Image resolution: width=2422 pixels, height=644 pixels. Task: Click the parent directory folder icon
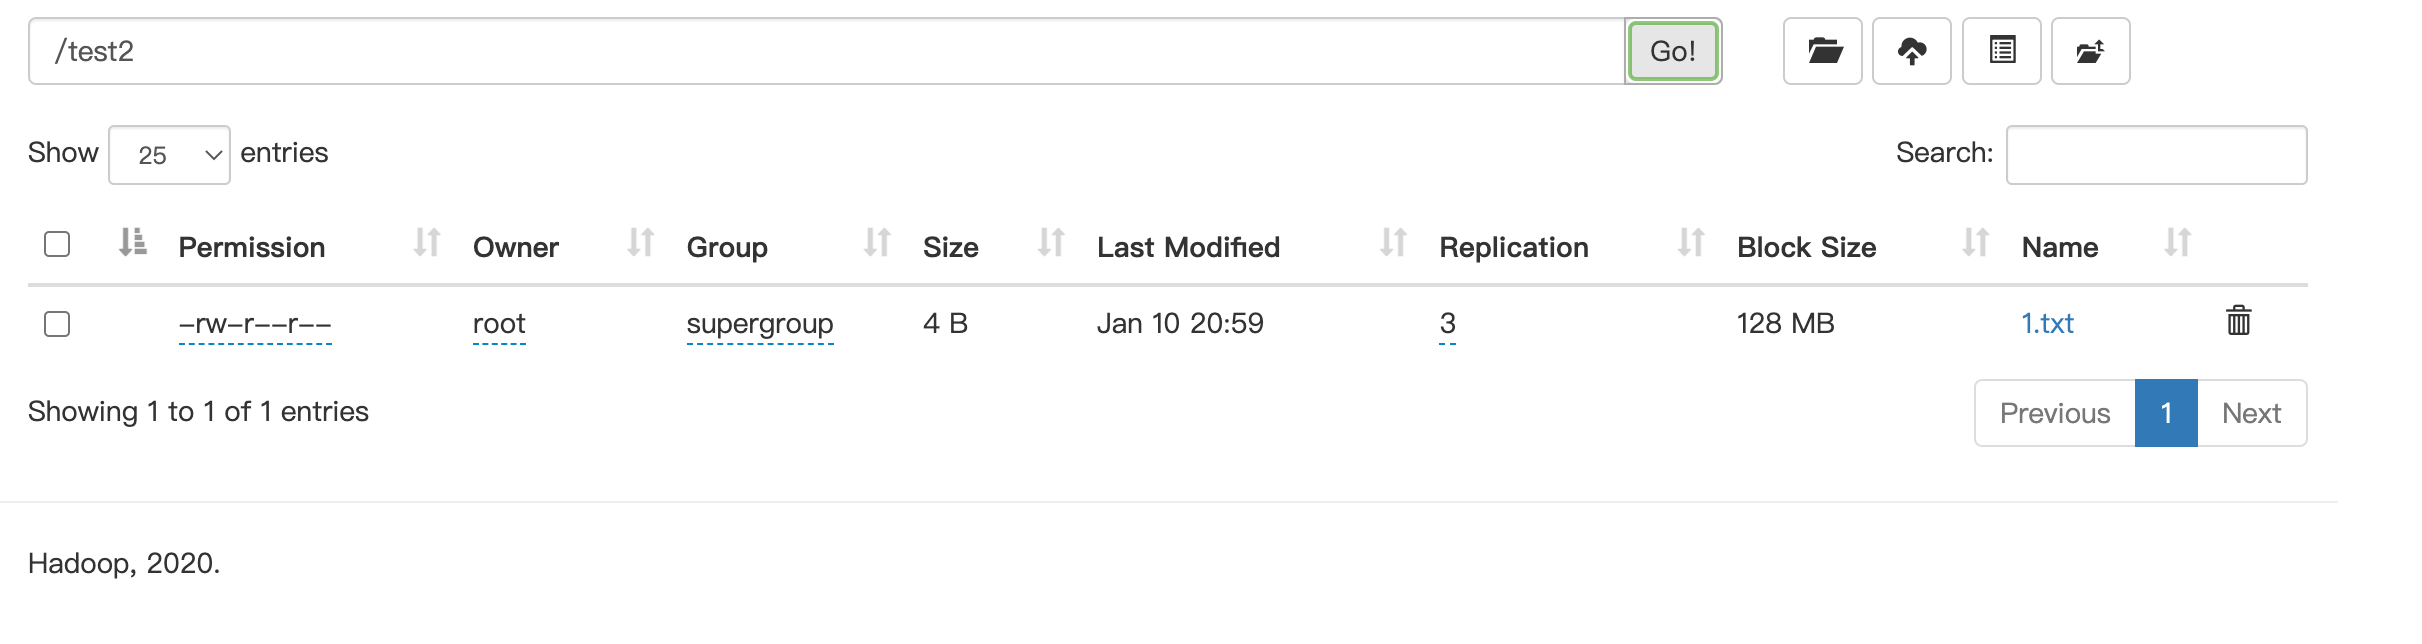click(2090, 51)
